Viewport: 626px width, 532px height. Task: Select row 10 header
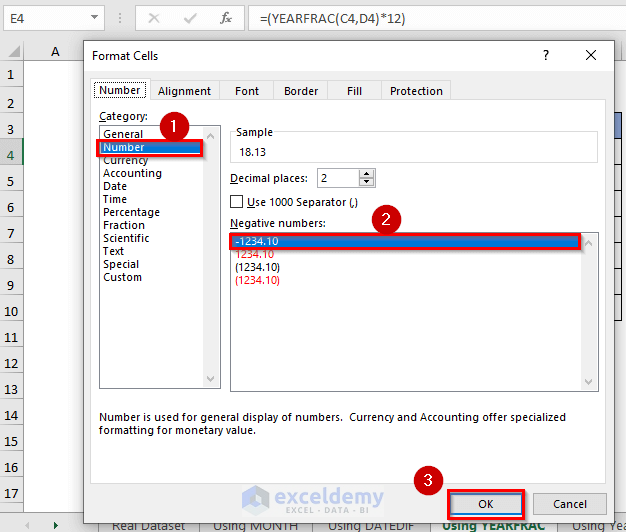pyautogui.click(x=11, y=311)
